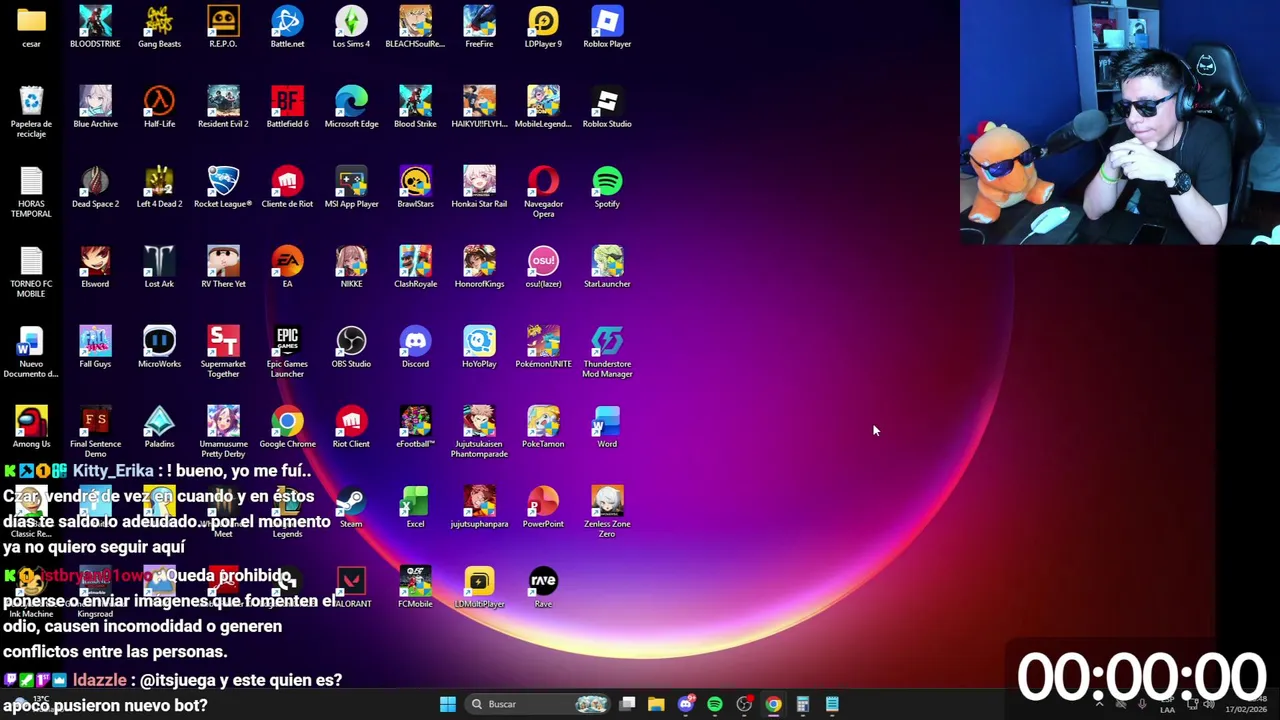Open the EA app shortcut
Screen dimensions: 1280x720
coord(287,267)
